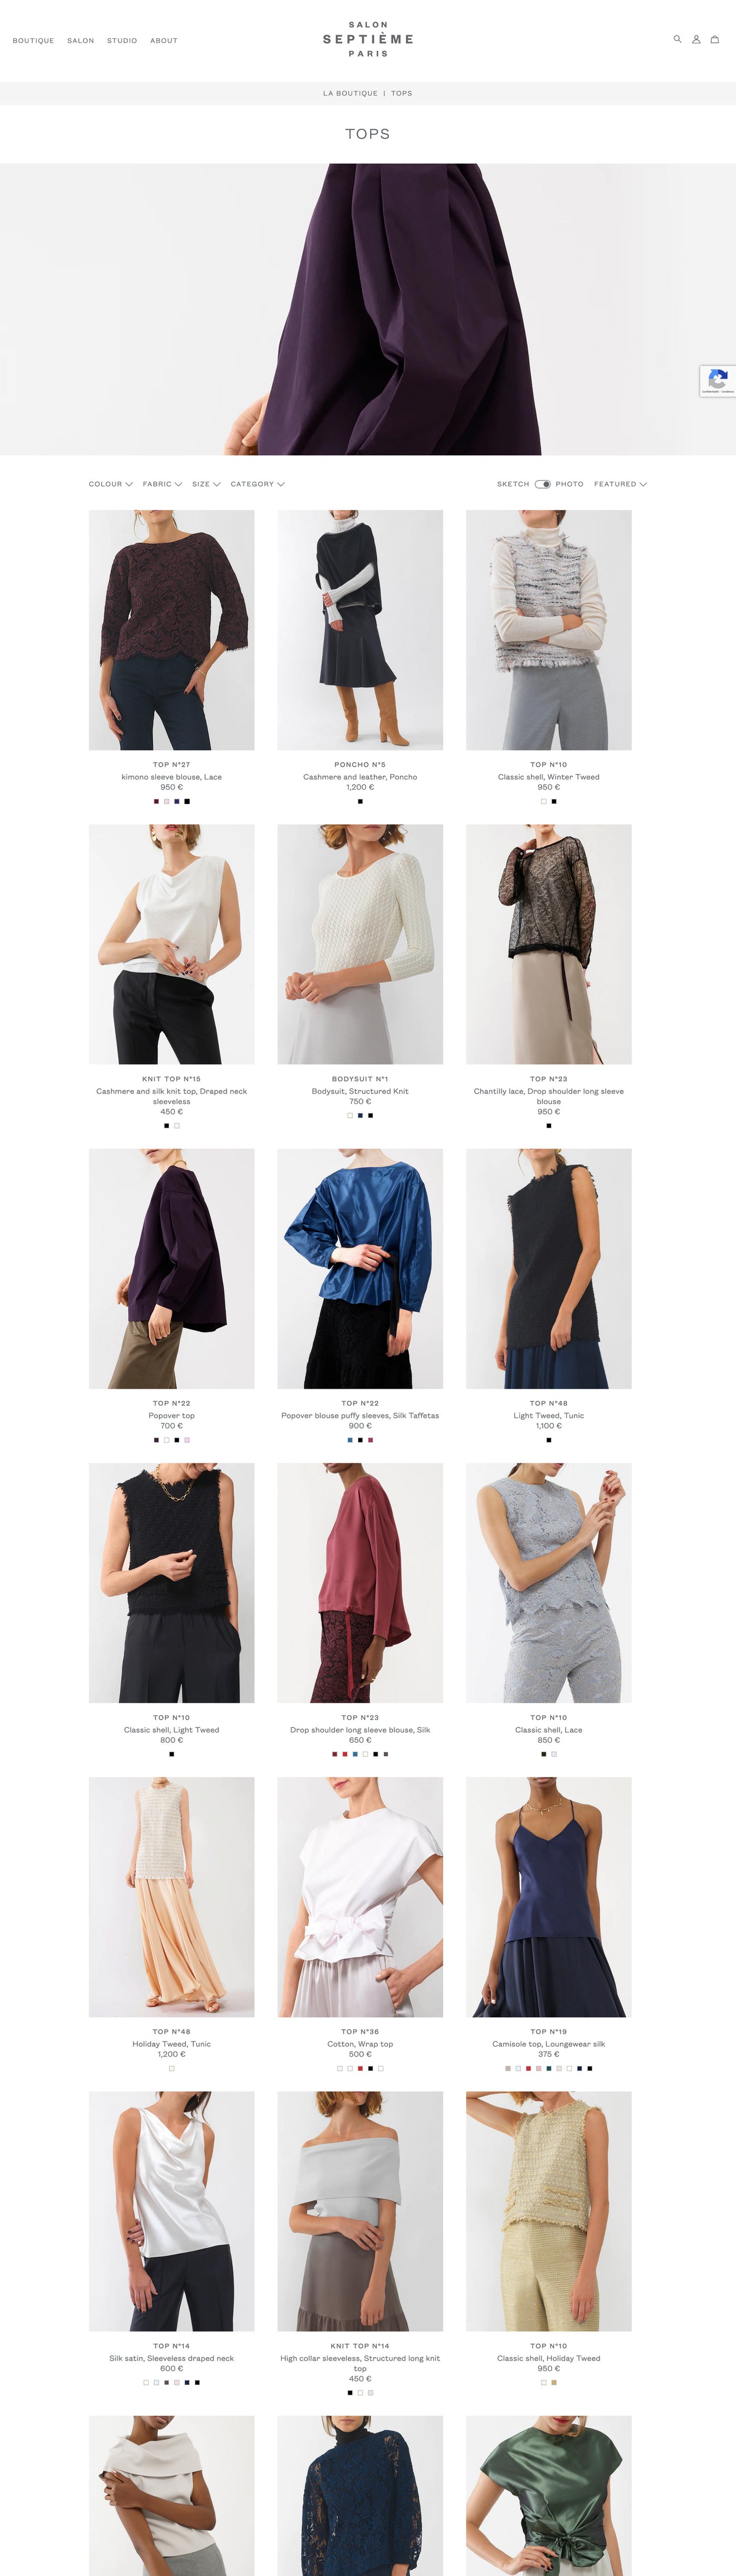This screenshot has width=736, height=2576.
Task: Open the Studio menu item
Action: 122,41
